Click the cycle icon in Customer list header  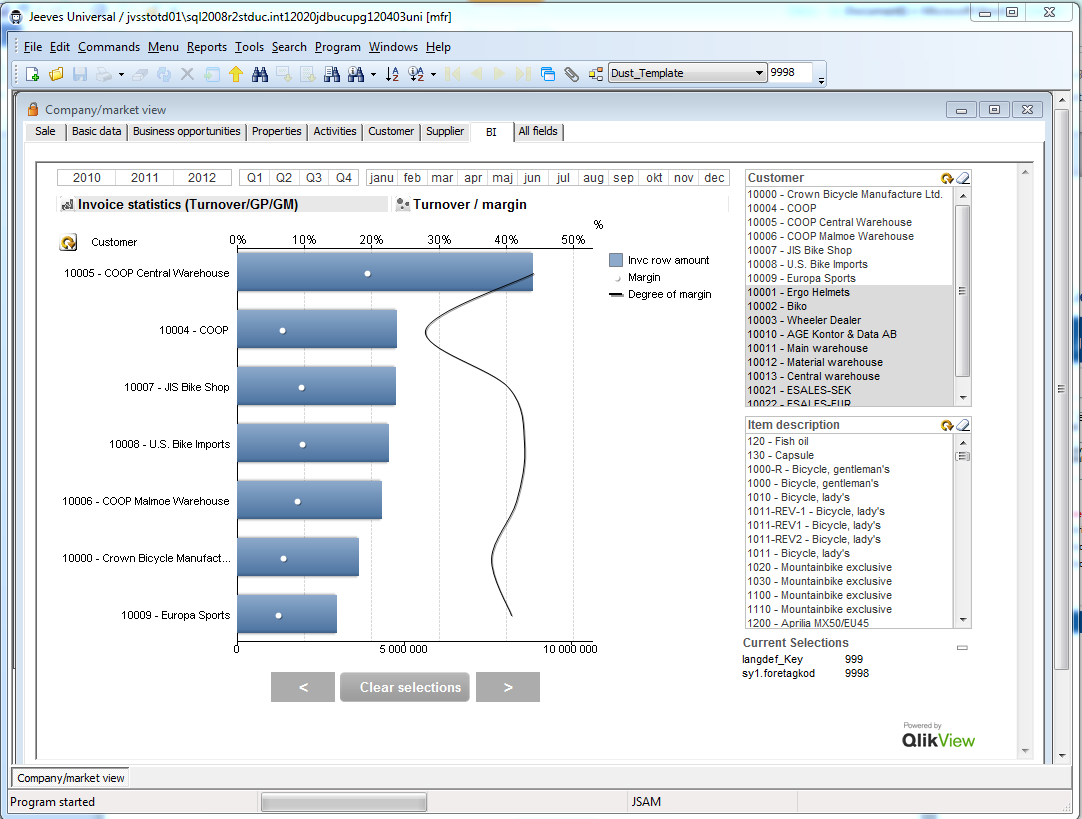[947, 178]
